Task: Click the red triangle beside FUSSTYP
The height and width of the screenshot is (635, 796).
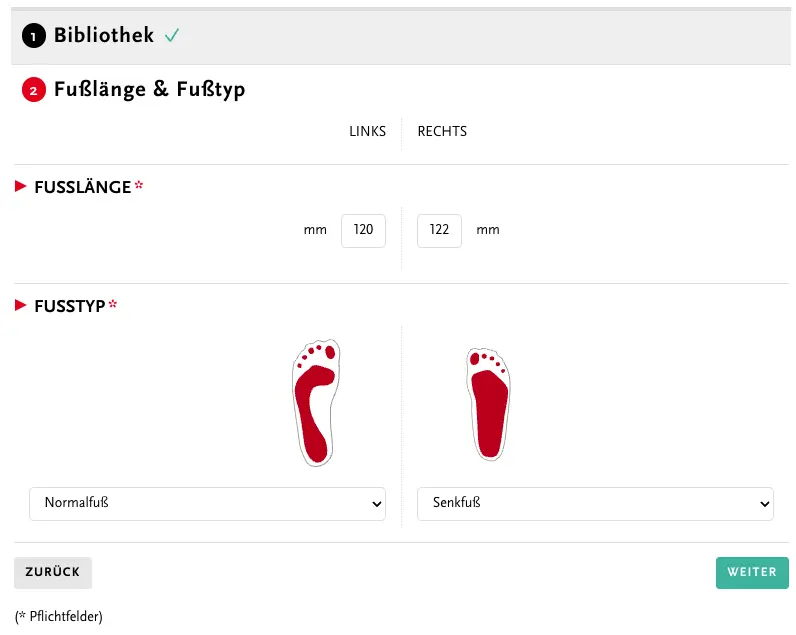Action: (21, 305)
